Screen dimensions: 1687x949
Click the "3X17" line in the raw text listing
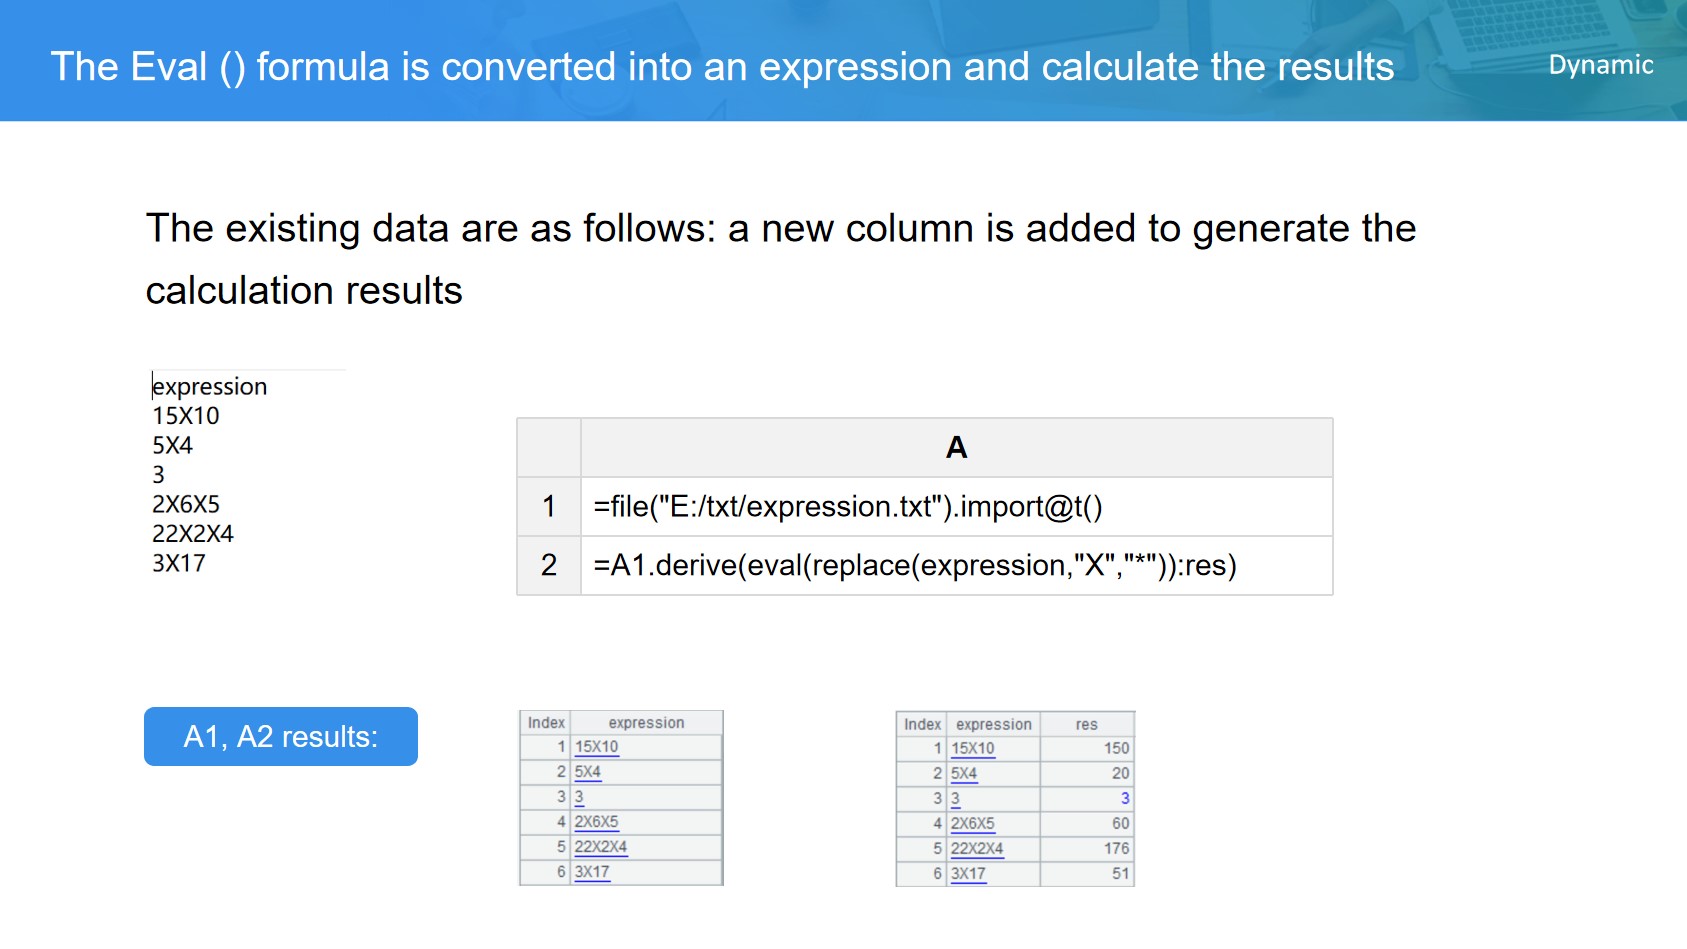coord(179,564)
